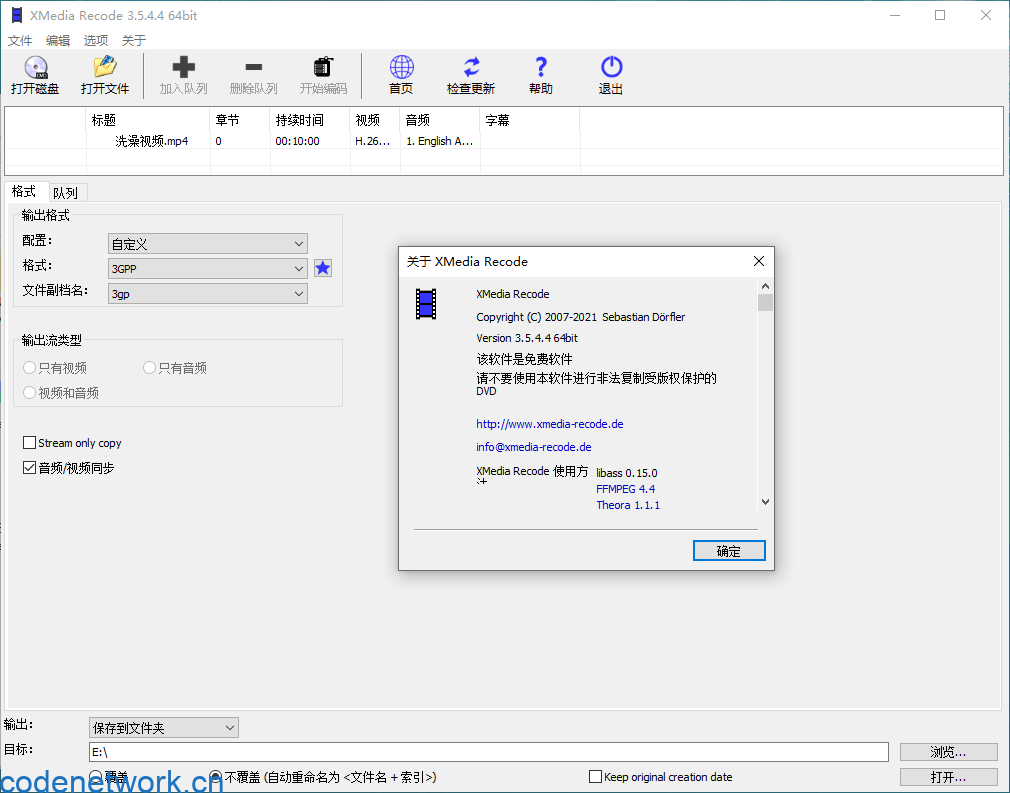Visit the xmedia-recode.de website link
Screen dimensions: 1010x793
[549, 424]
